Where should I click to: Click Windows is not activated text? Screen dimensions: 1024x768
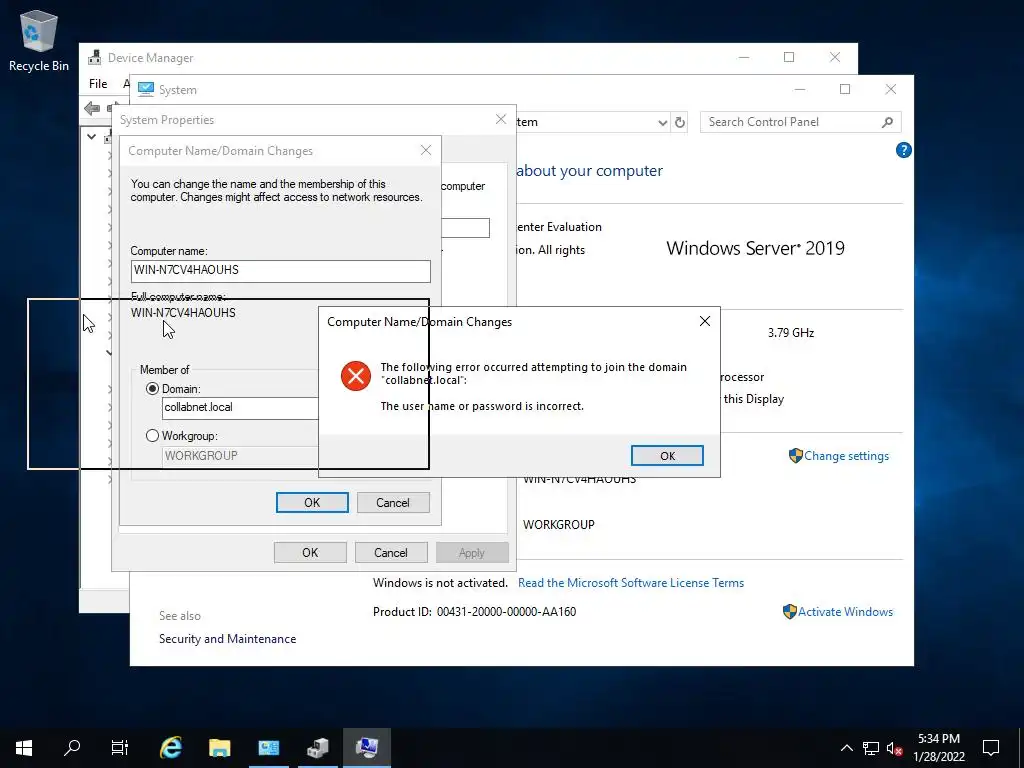tap(440, 583)
